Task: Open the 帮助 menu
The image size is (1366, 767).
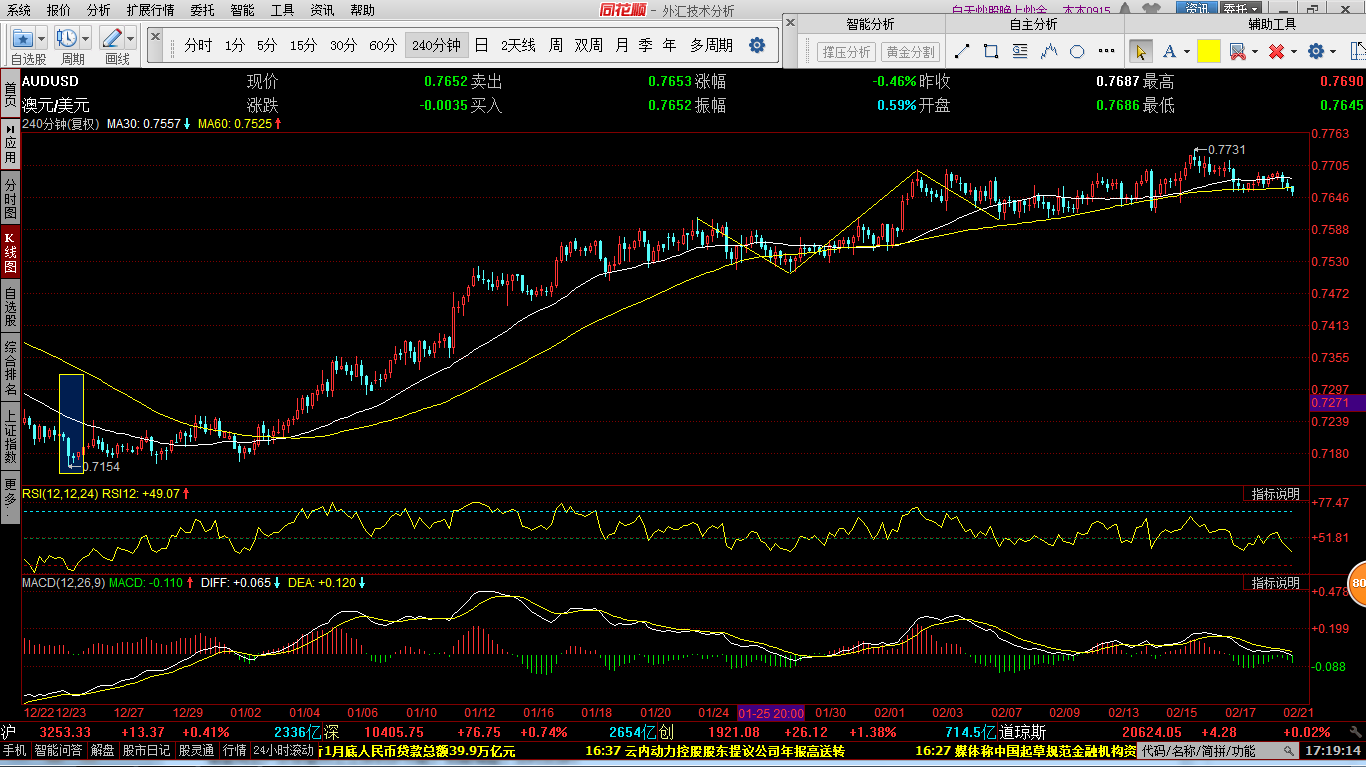Action: click(362, 10)
